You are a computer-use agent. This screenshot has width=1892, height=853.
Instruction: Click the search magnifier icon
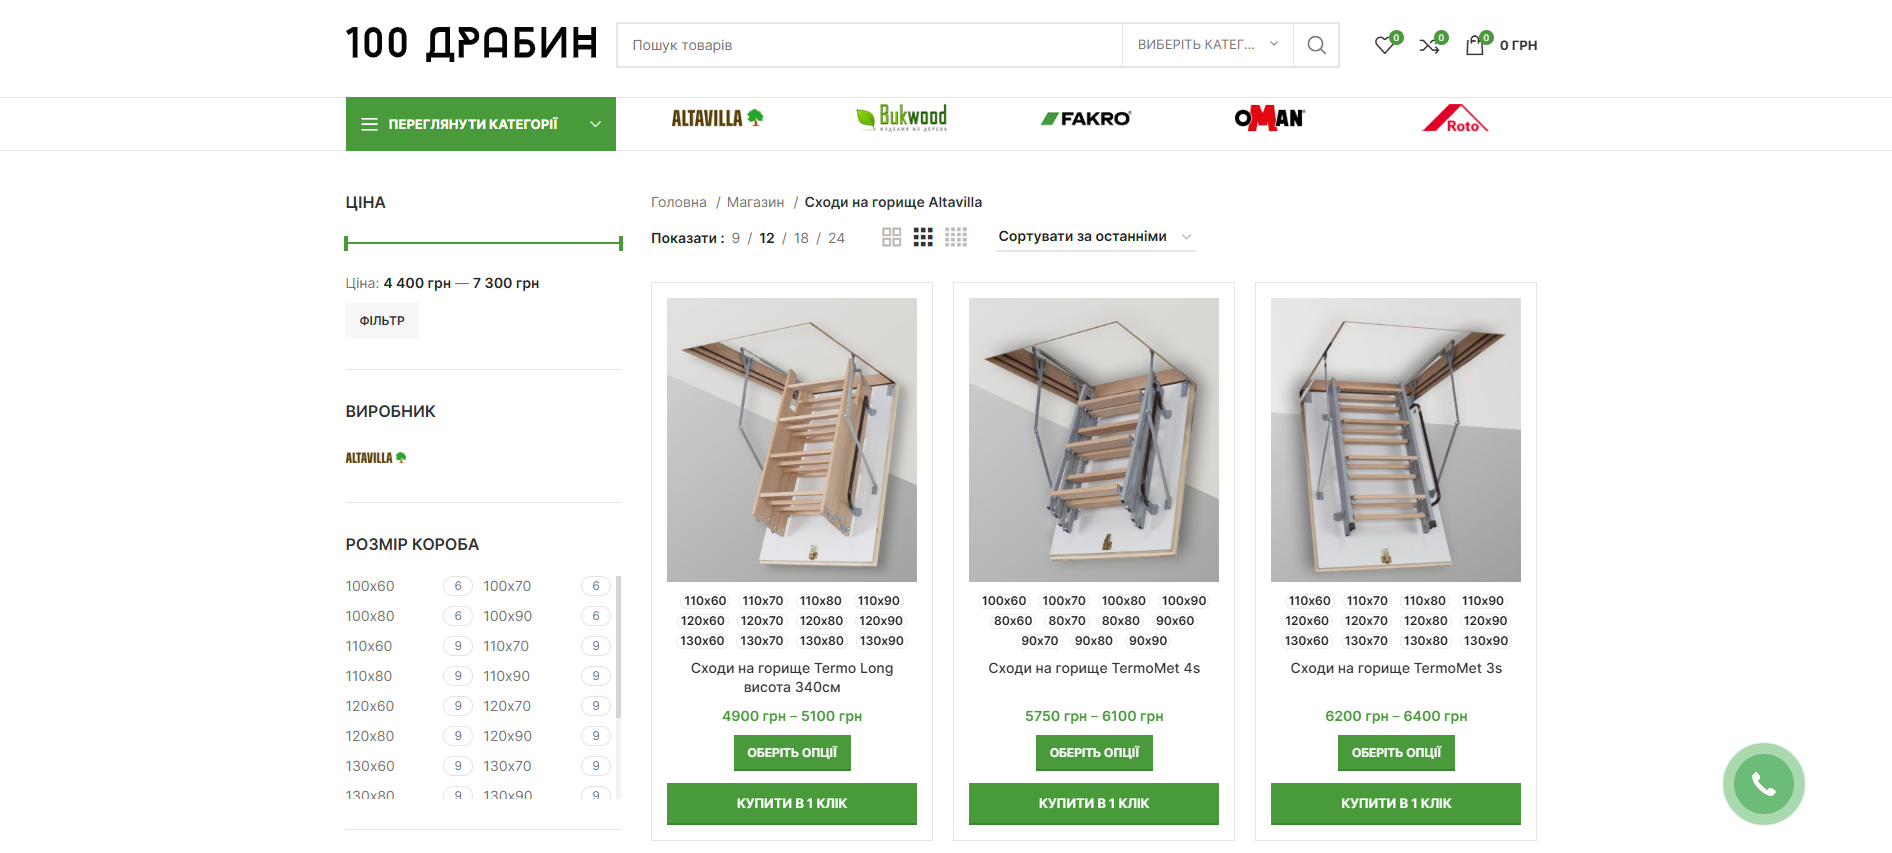coord(1316,45)
